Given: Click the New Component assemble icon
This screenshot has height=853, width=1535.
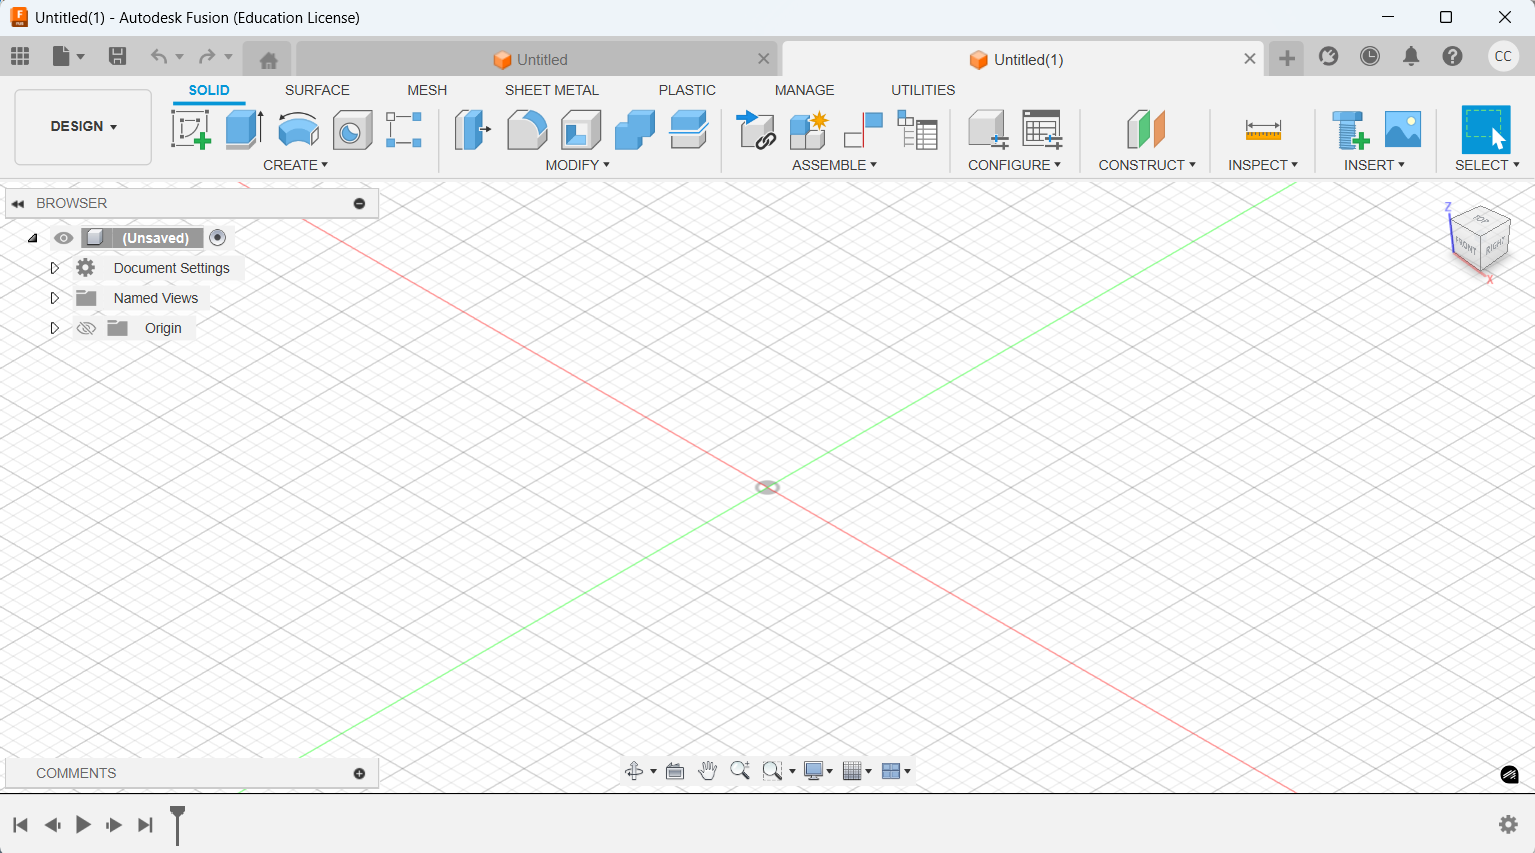Looking at the screenshot, I should 808,130.
